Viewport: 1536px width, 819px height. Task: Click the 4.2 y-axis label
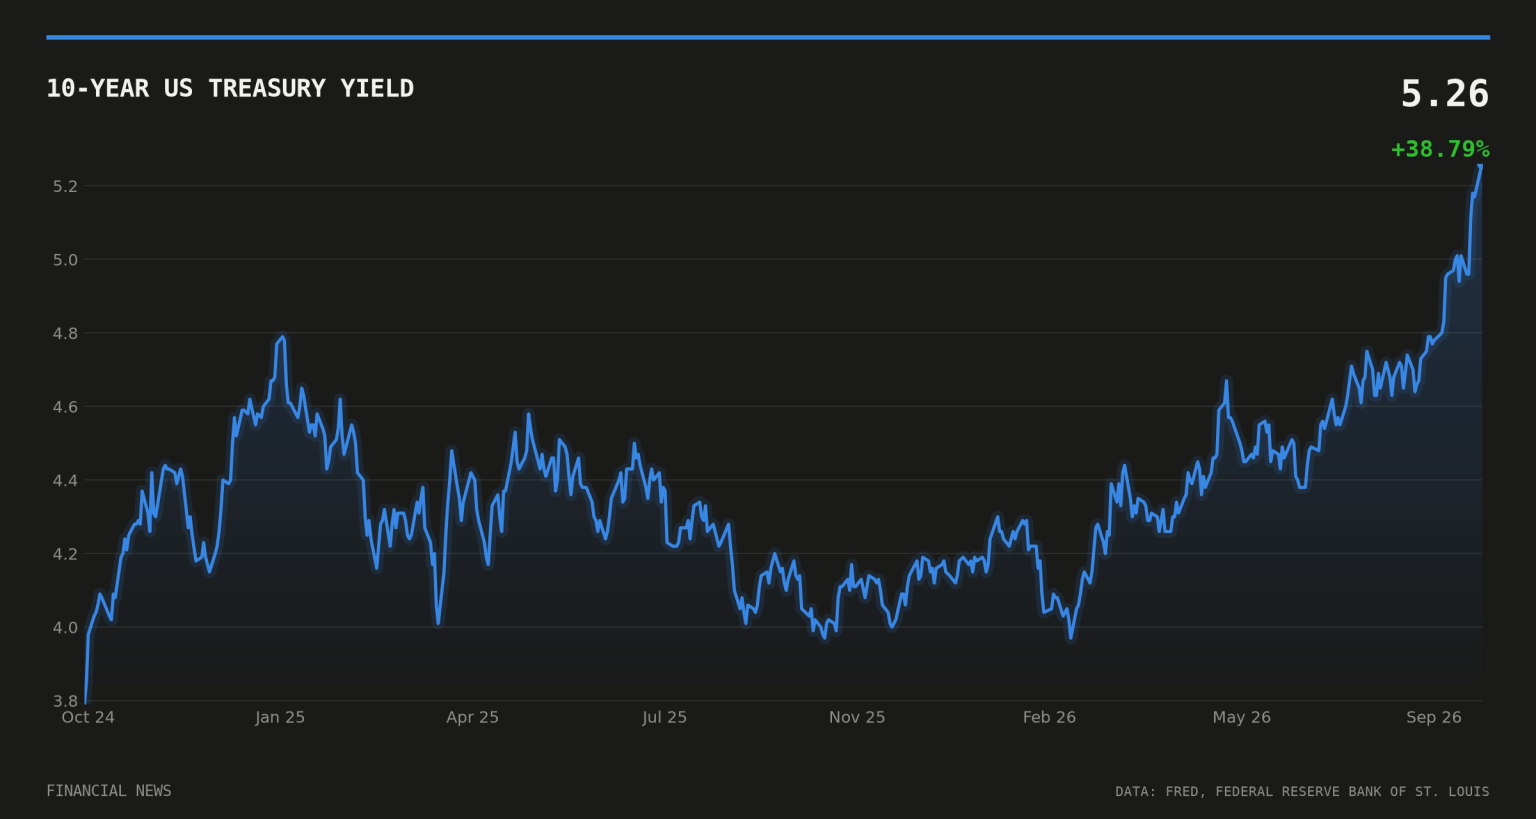tap(65, 554)
